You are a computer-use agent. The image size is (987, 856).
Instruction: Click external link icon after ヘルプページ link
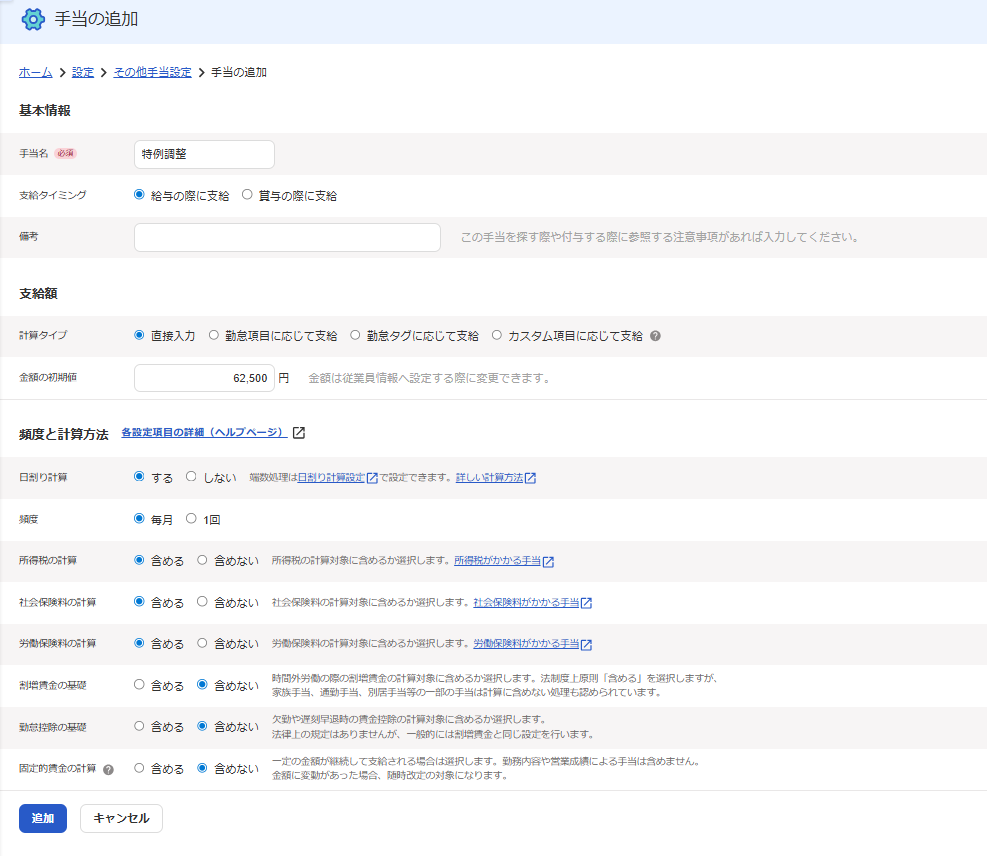299,433
